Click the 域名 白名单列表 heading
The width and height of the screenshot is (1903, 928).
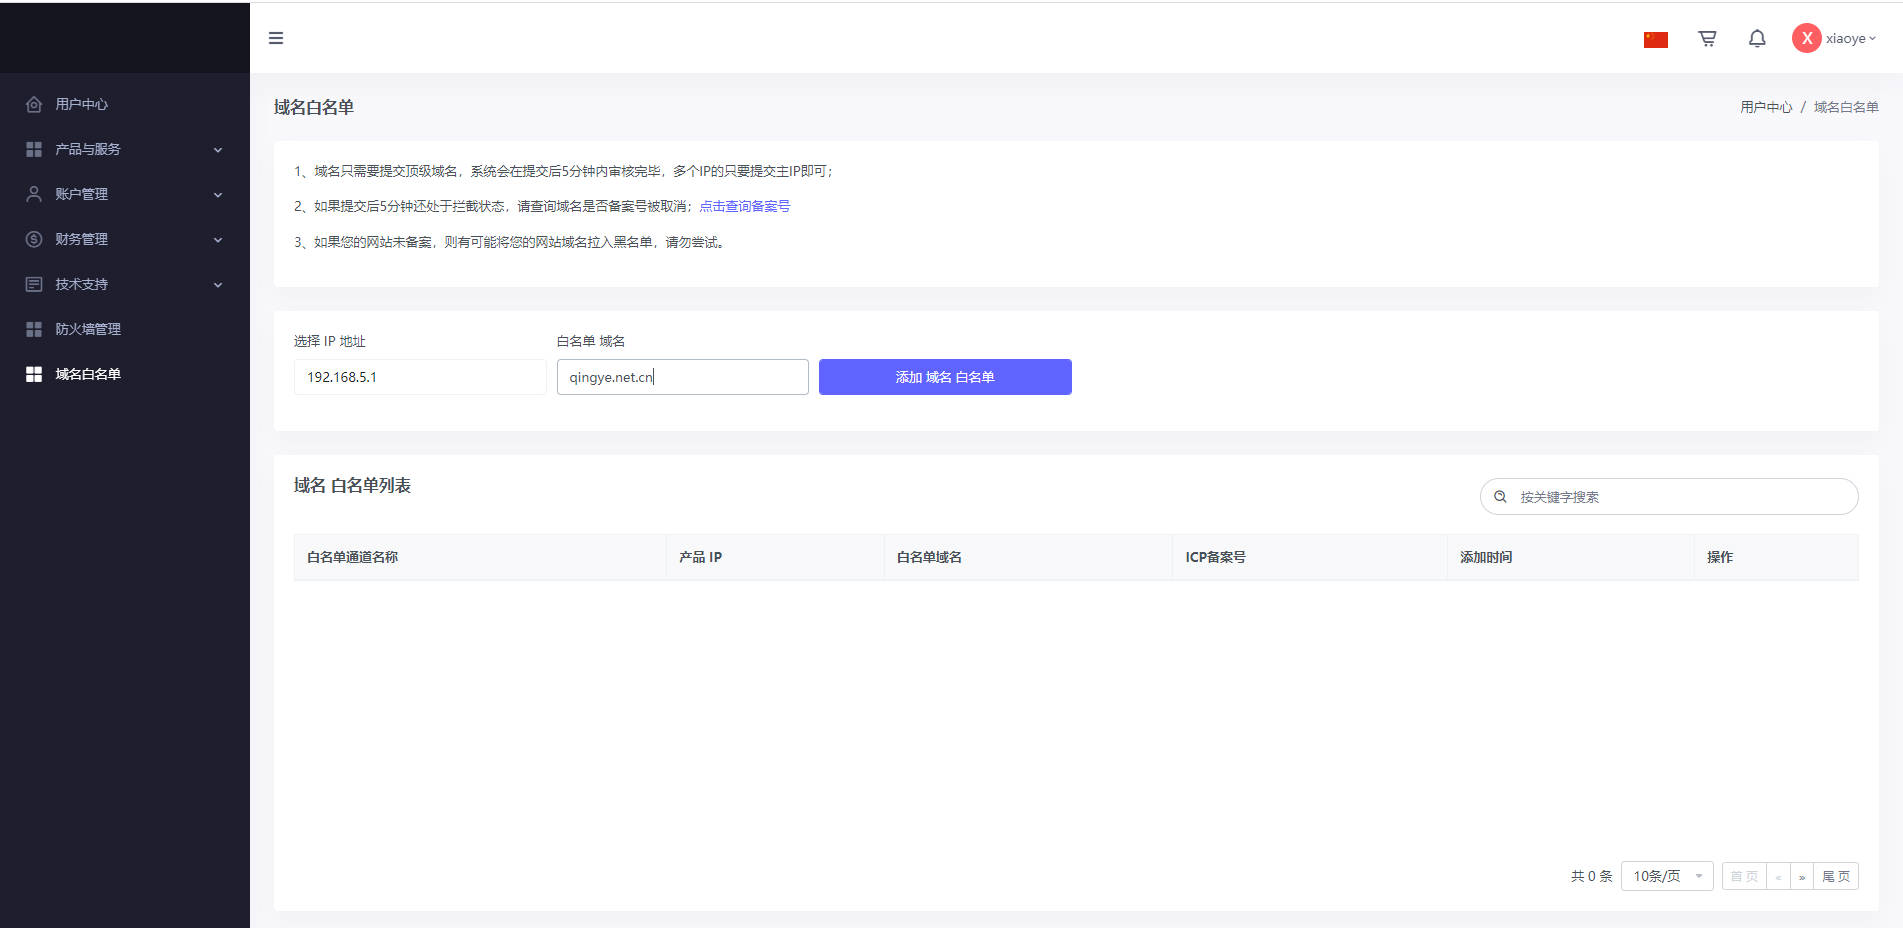tap(352, 485)
